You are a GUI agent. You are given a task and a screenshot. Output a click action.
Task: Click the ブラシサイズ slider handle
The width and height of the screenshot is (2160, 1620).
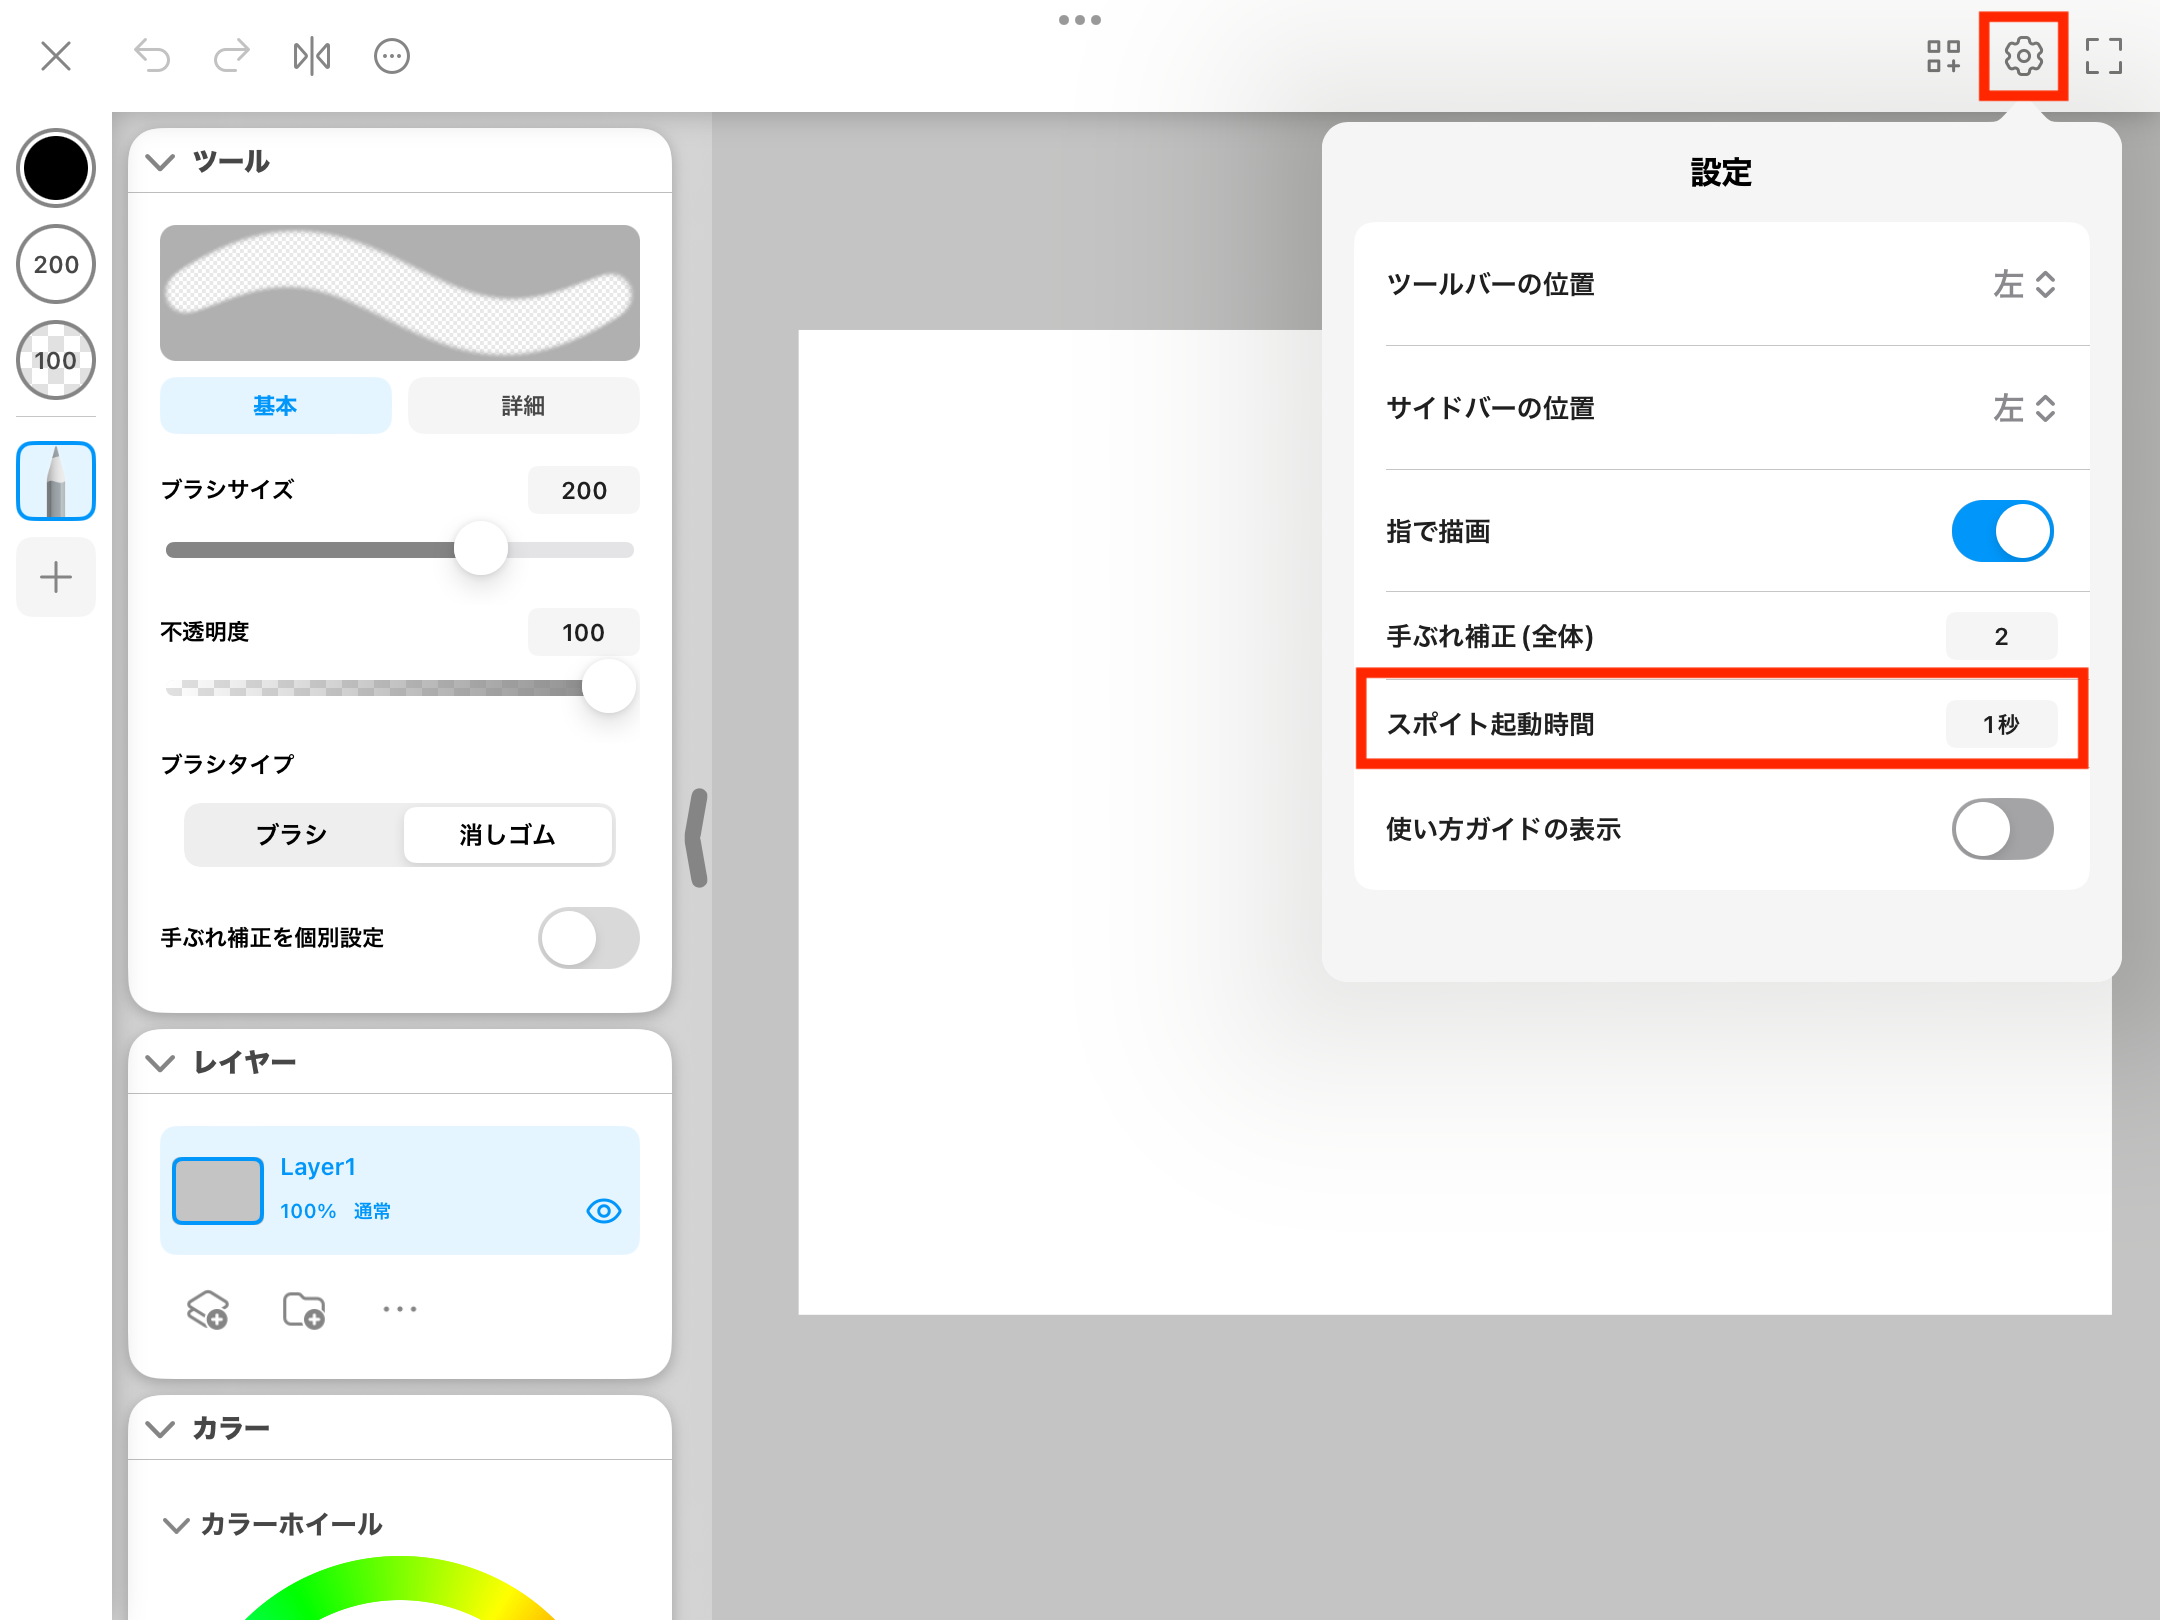481,549
